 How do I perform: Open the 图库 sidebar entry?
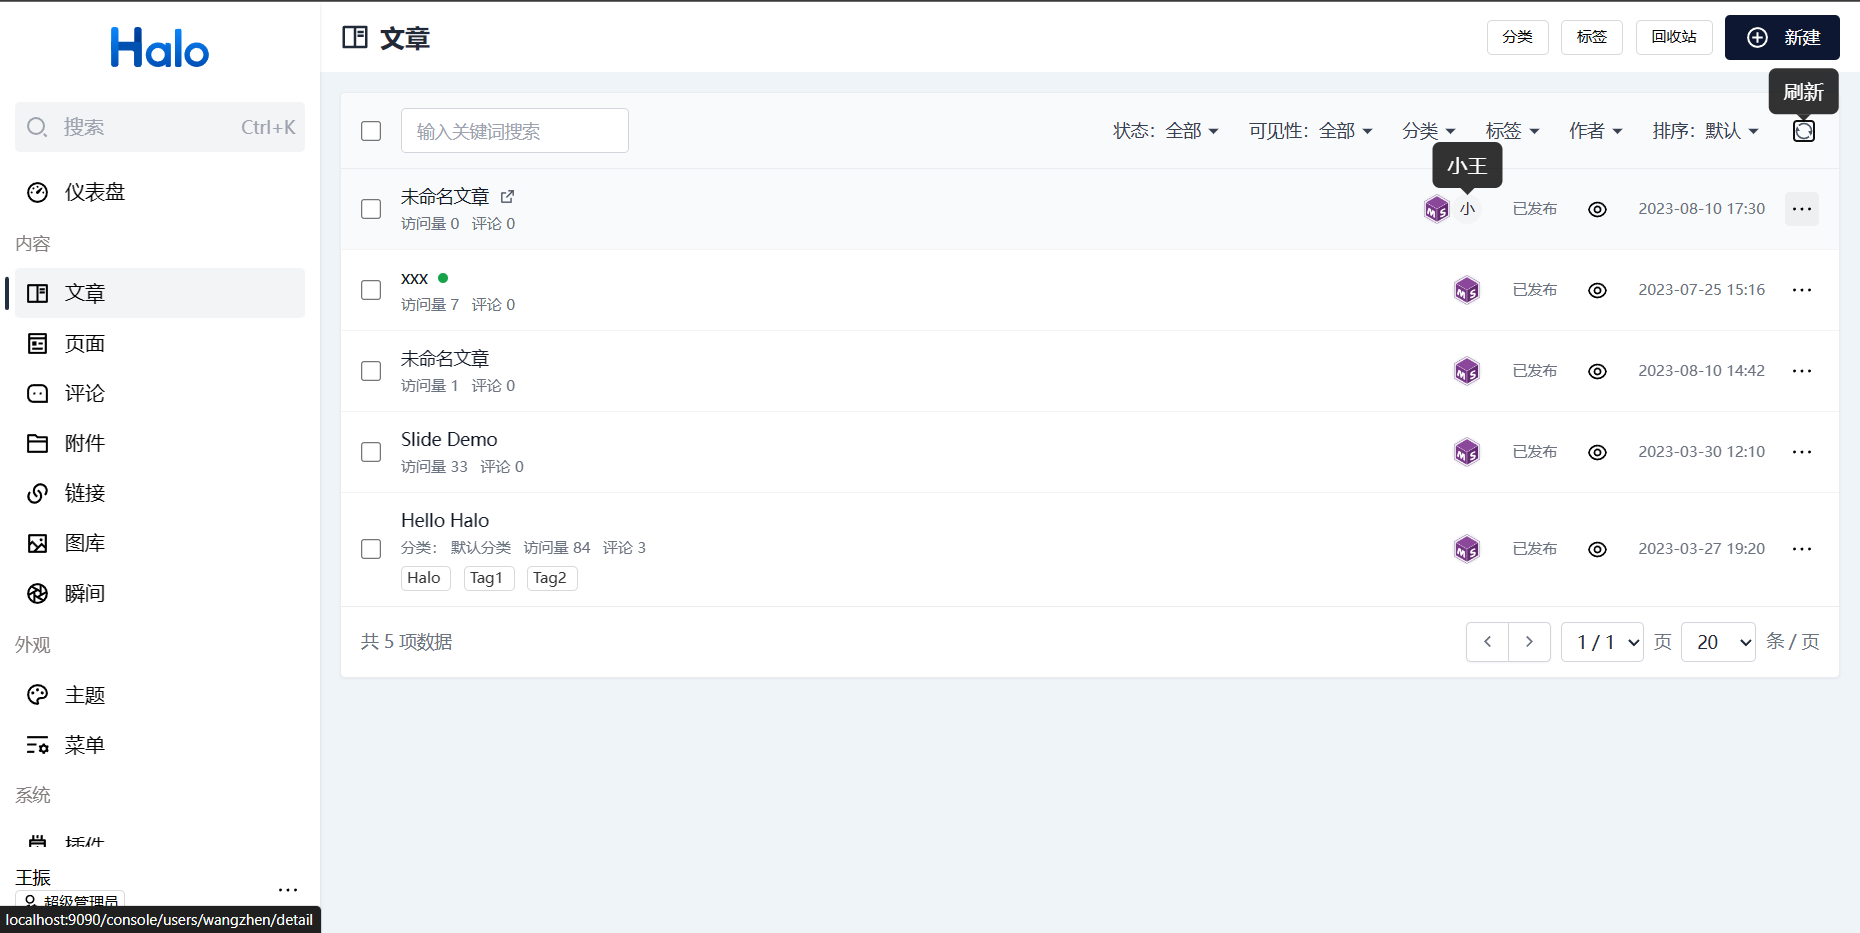click(x=84, y=542)
